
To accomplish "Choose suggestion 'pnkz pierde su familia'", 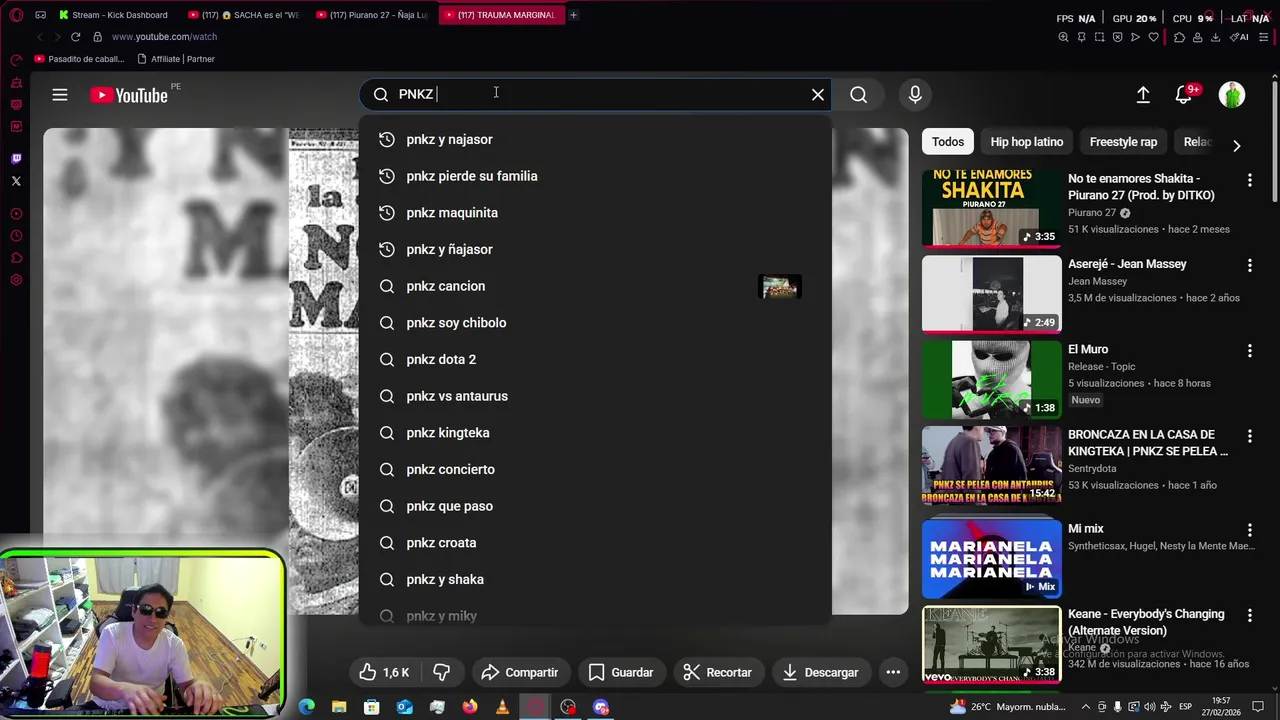I will [595, 176].
